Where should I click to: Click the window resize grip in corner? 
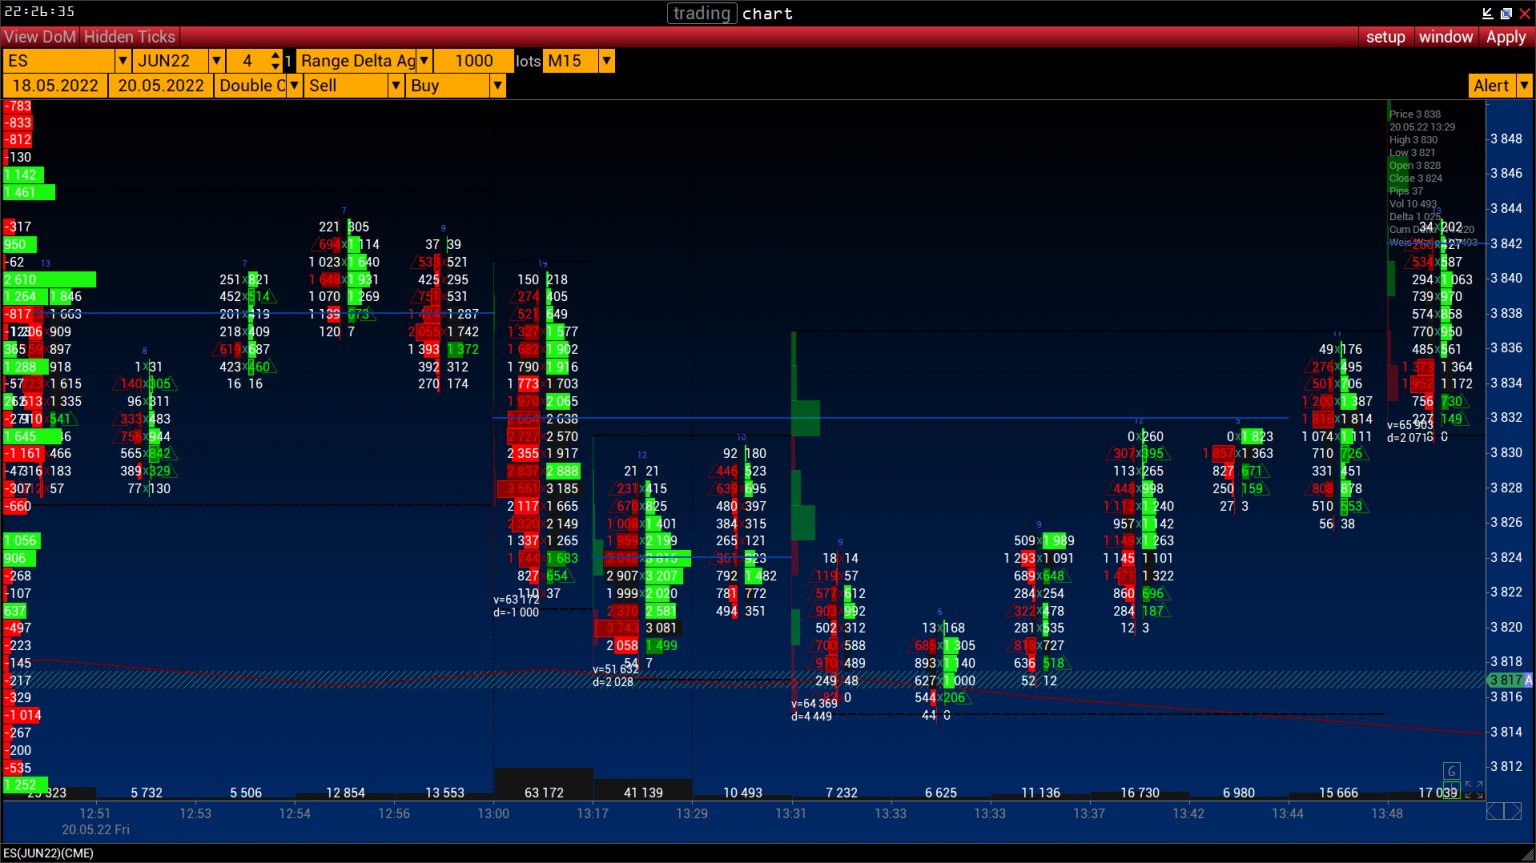click(x=1527, y=854)
